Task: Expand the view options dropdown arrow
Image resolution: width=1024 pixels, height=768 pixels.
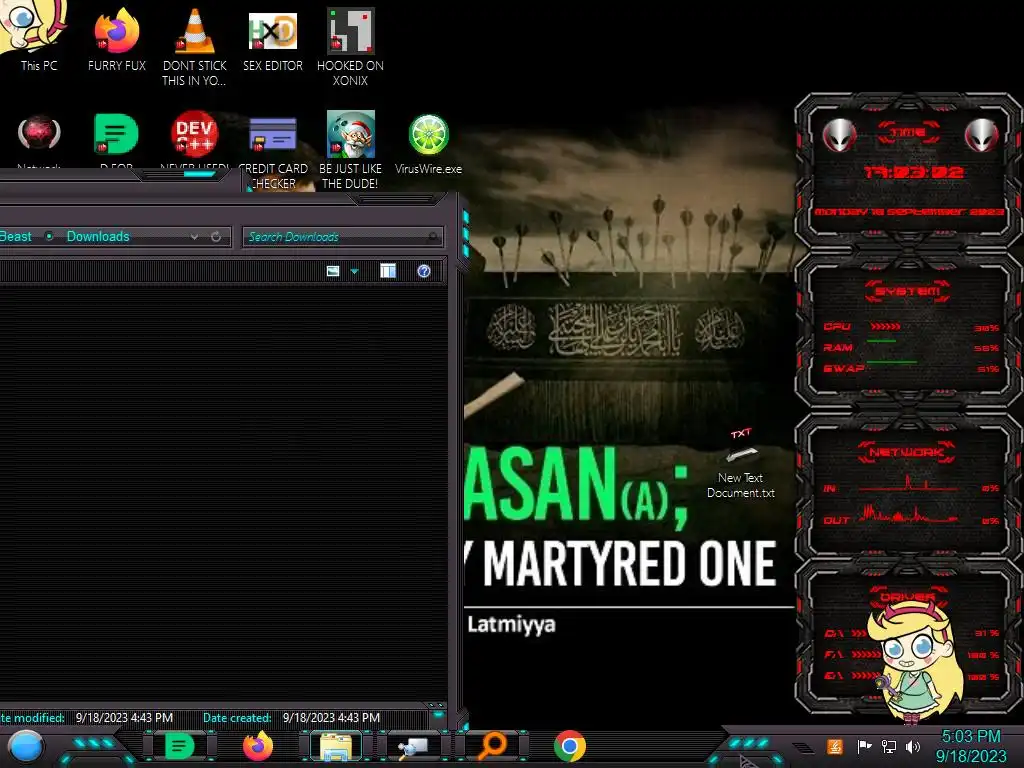Action: click(x=355, y=271)
